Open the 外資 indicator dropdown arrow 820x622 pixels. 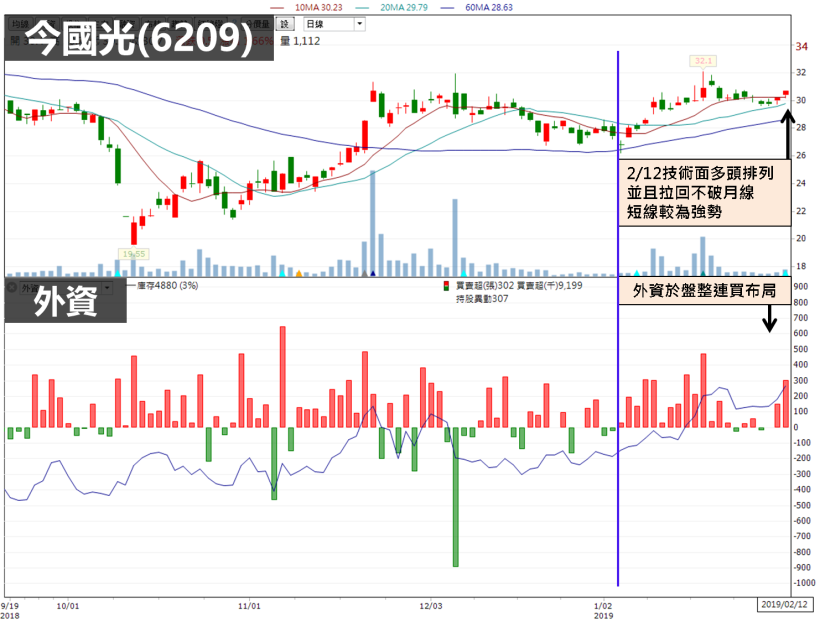(x=107, y=288)
